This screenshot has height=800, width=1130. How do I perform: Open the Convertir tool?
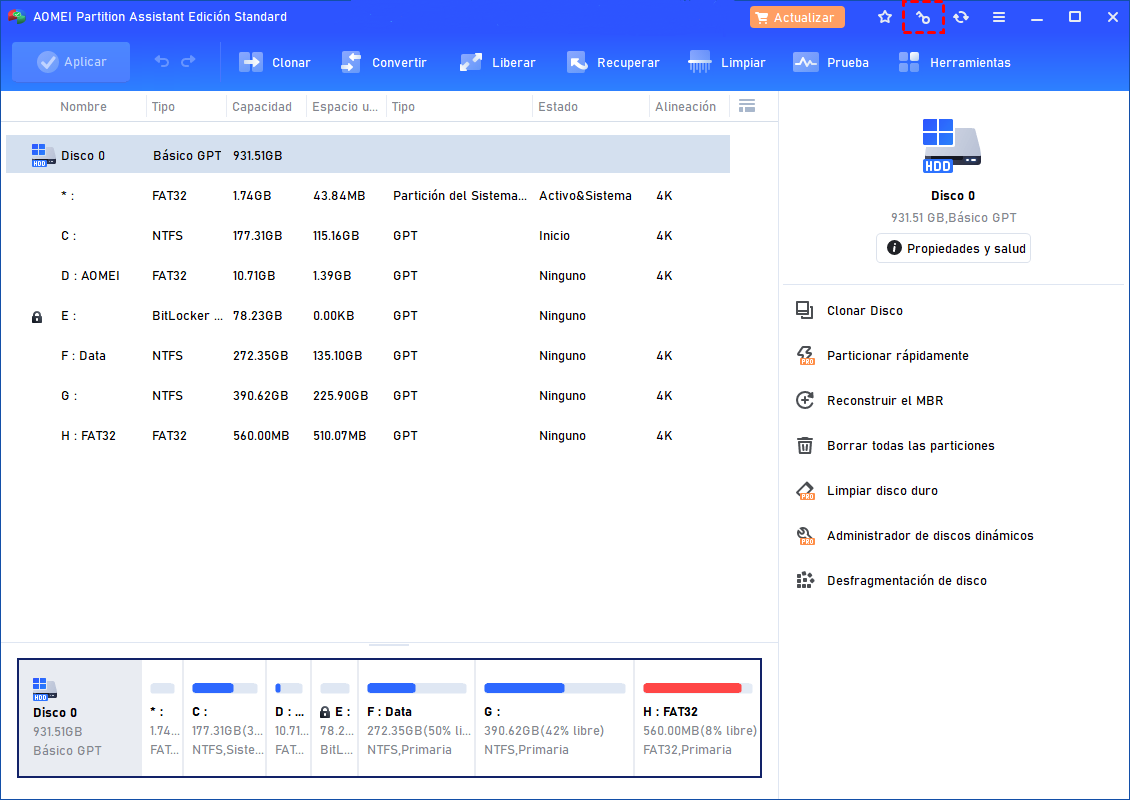[384, 61]
